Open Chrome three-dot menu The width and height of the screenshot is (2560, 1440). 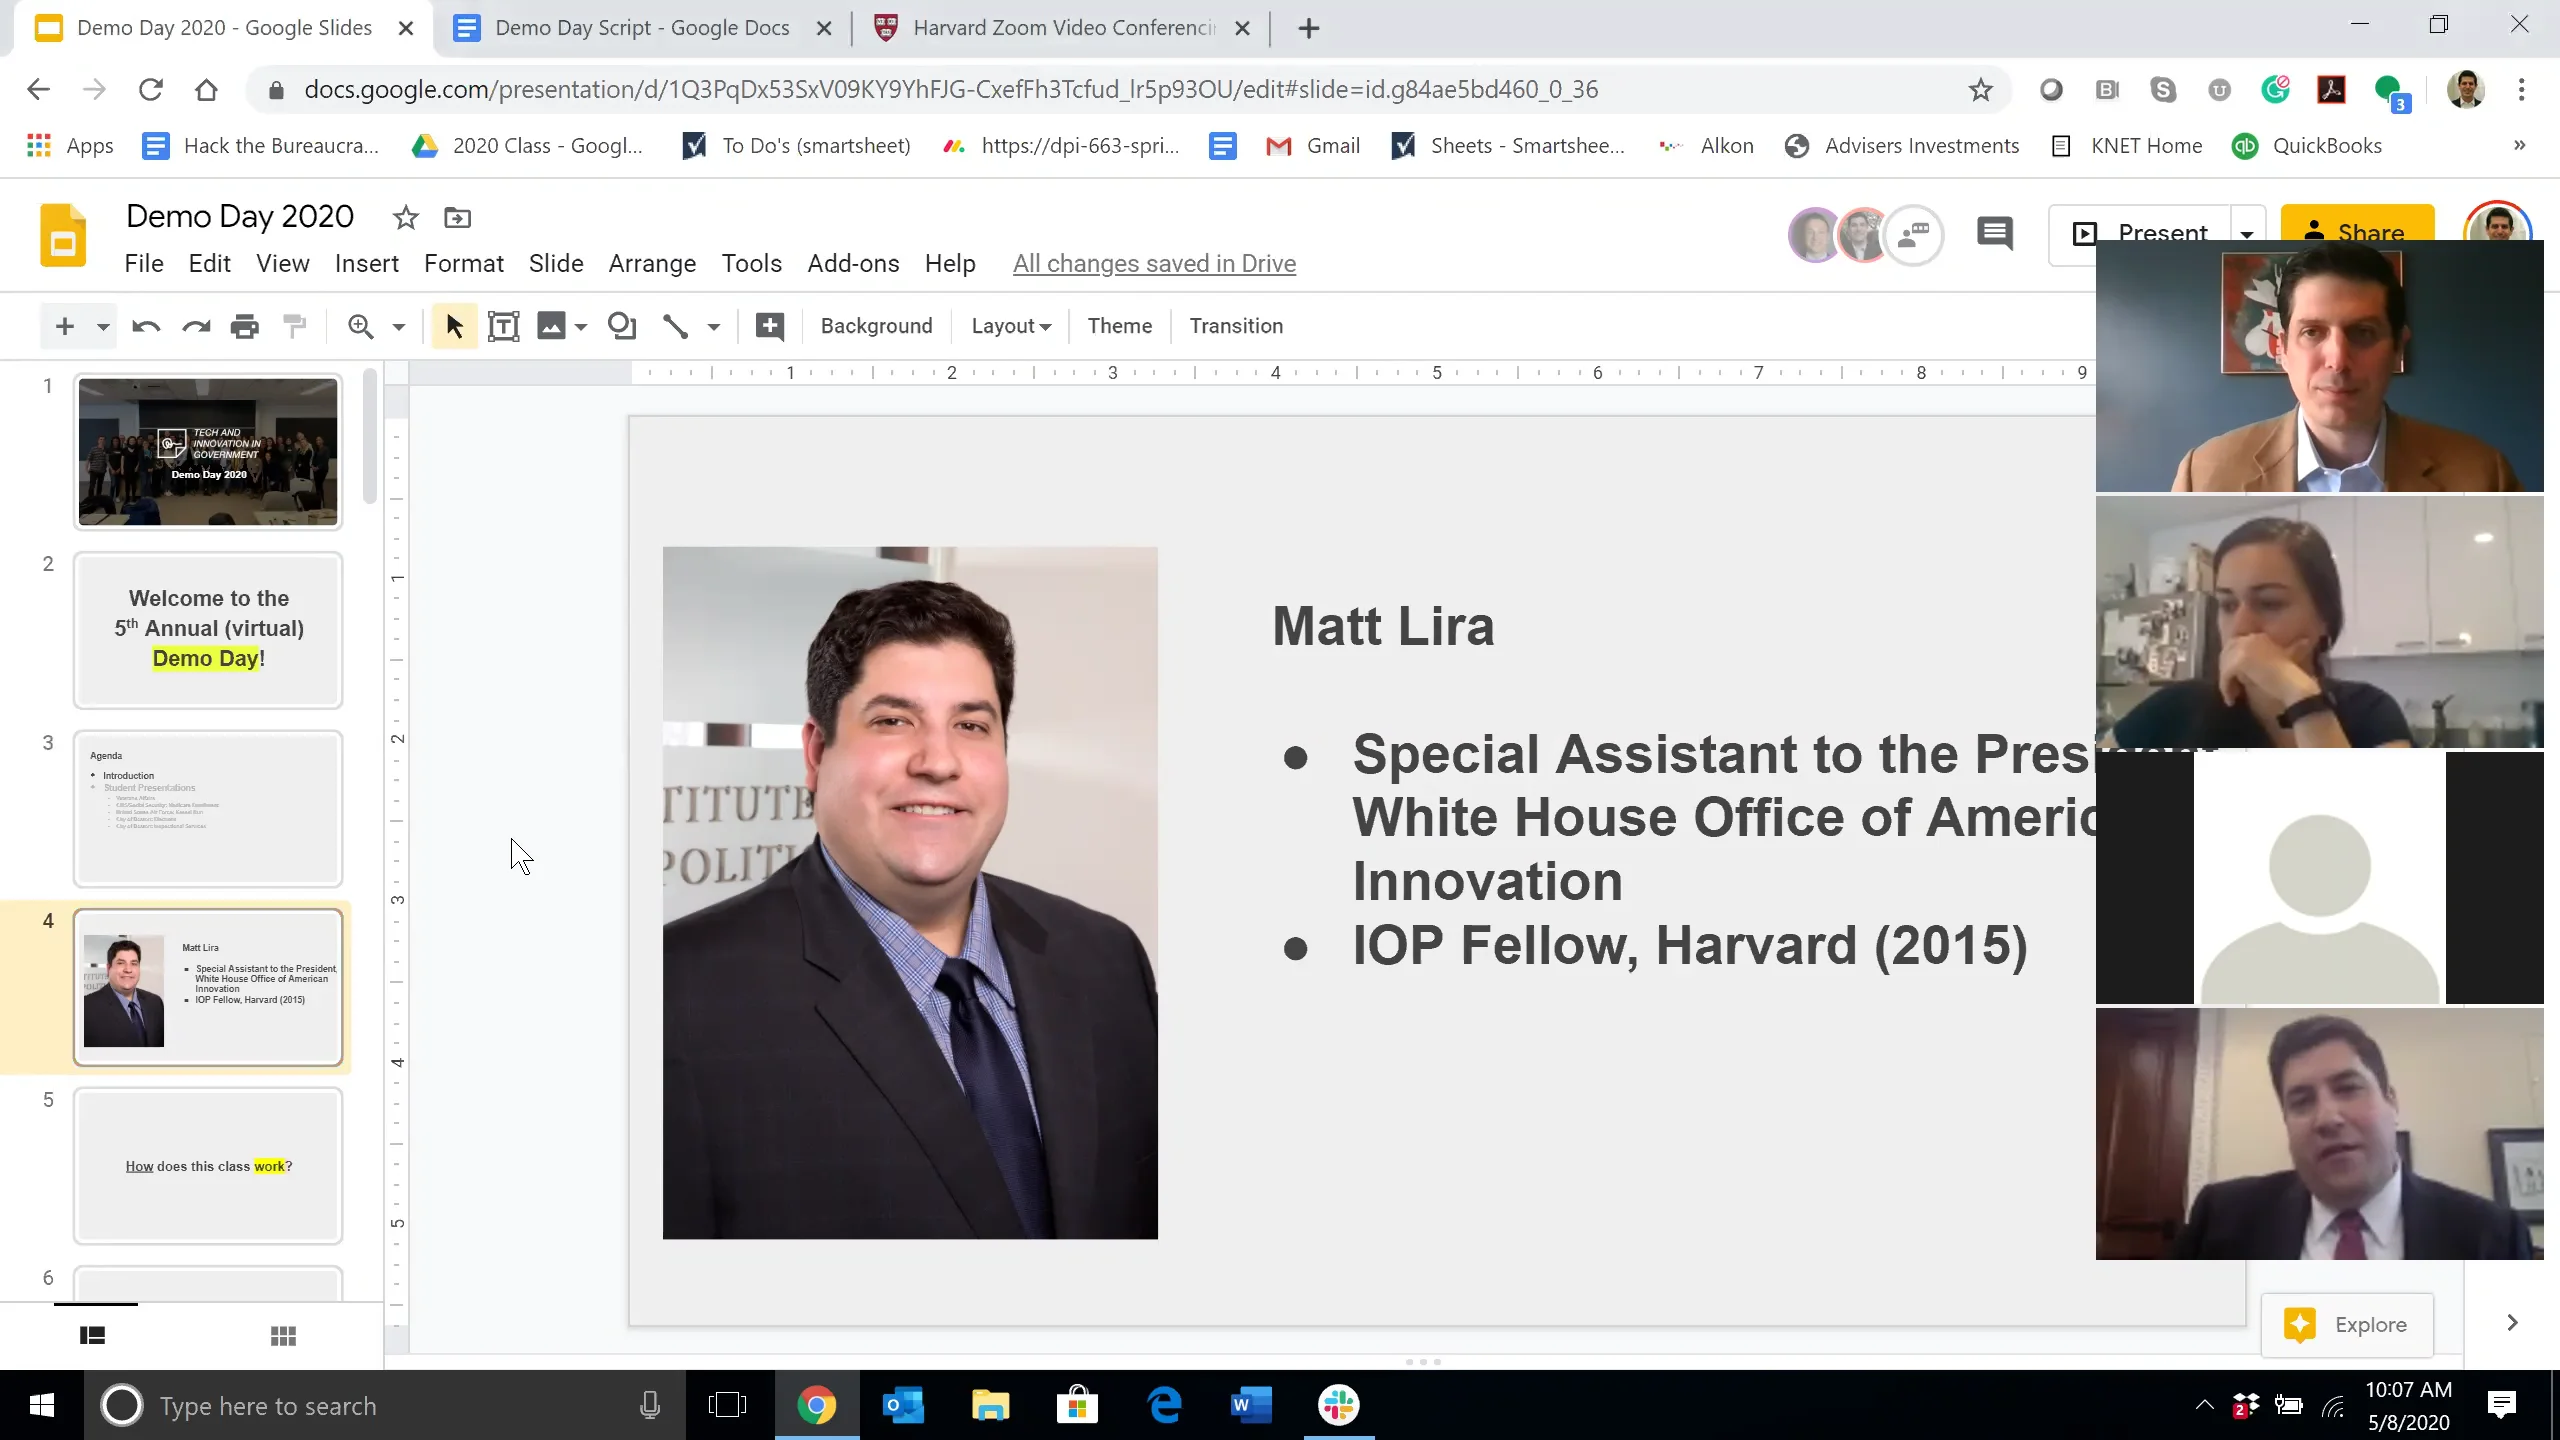(x=2522, y=90)
